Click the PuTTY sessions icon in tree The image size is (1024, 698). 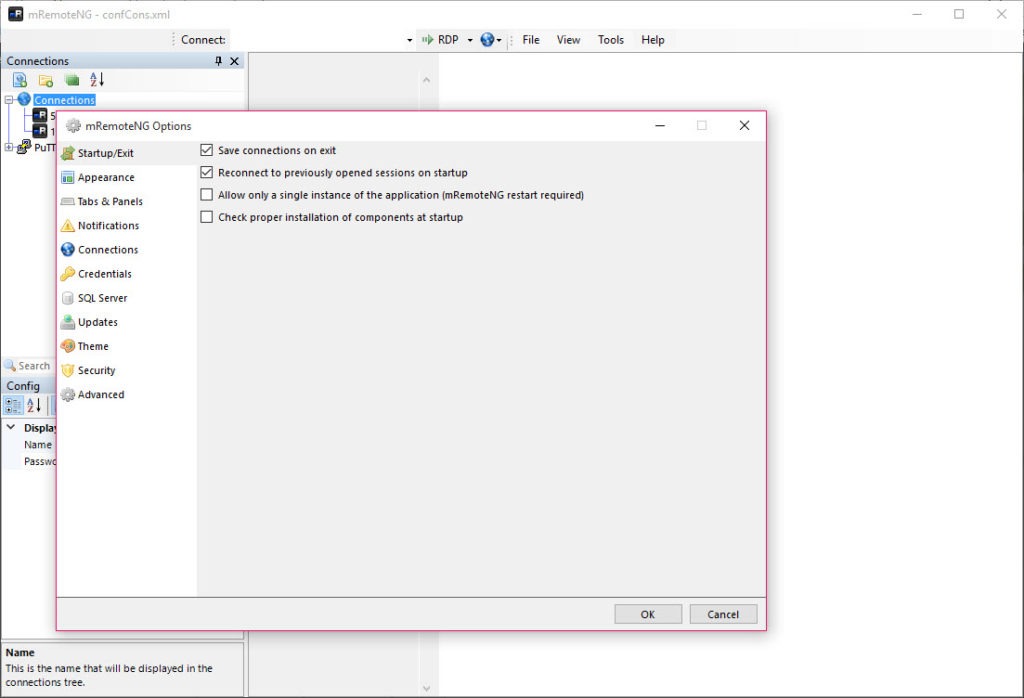coord(24,147)
